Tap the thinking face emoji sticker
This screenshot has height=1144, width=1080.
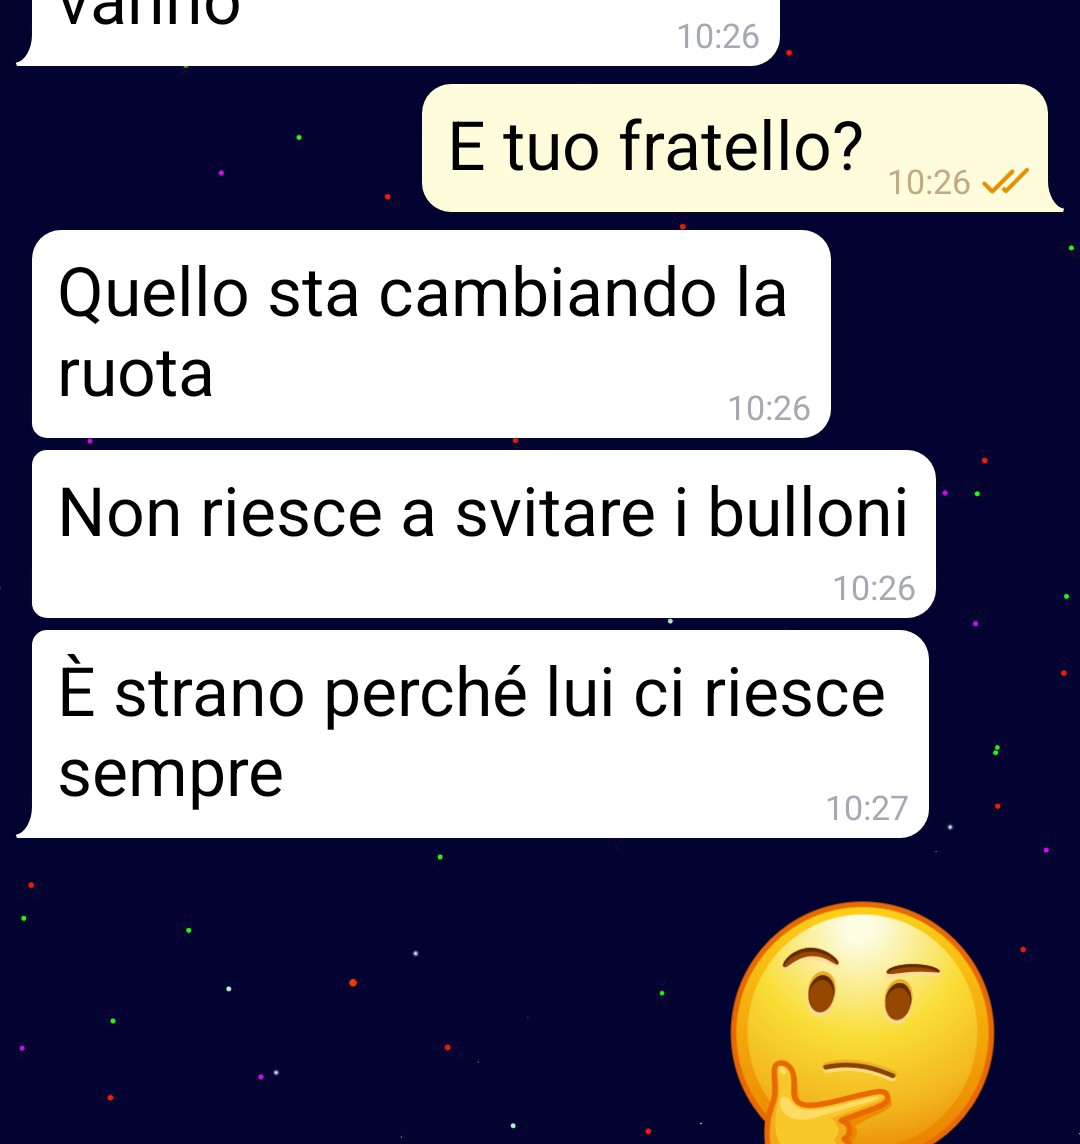(x=863, y=1024)
